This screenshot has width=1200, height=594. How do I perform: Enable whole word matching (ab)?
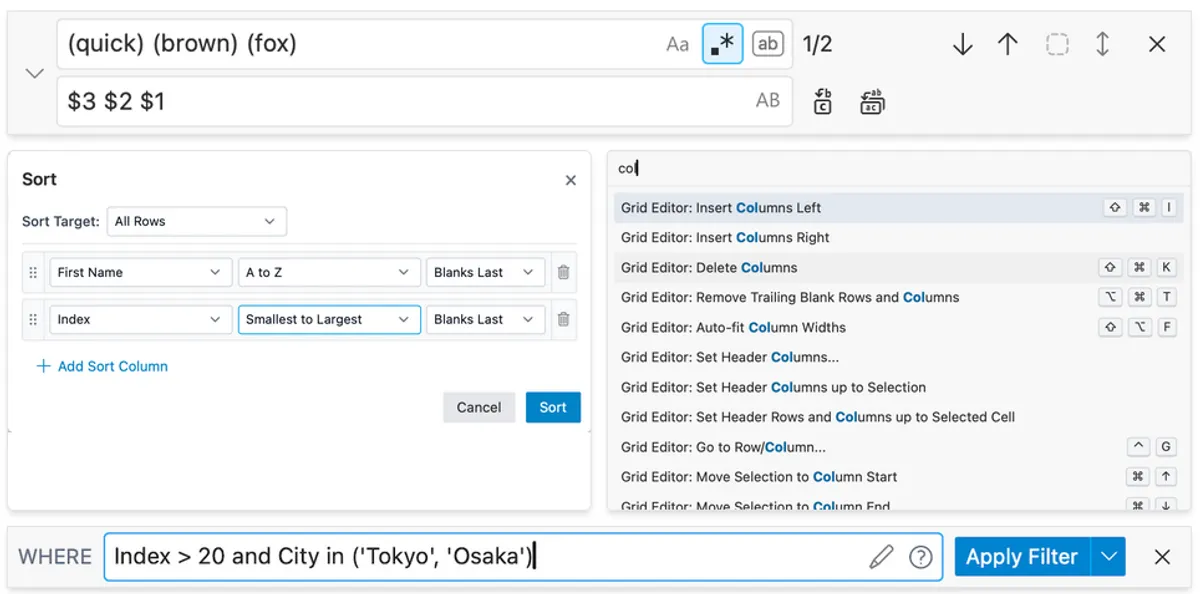pos(767,43)
